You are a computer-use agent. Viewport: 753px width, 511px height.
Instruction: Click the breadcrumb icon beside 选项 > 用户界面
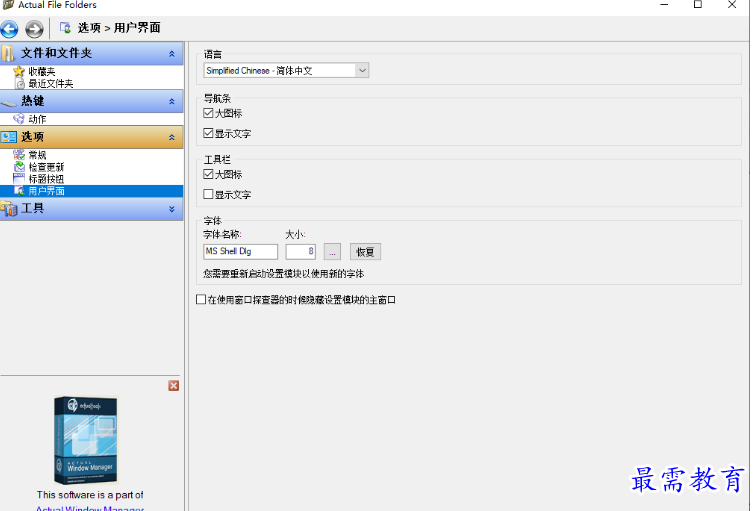[65, 27]
